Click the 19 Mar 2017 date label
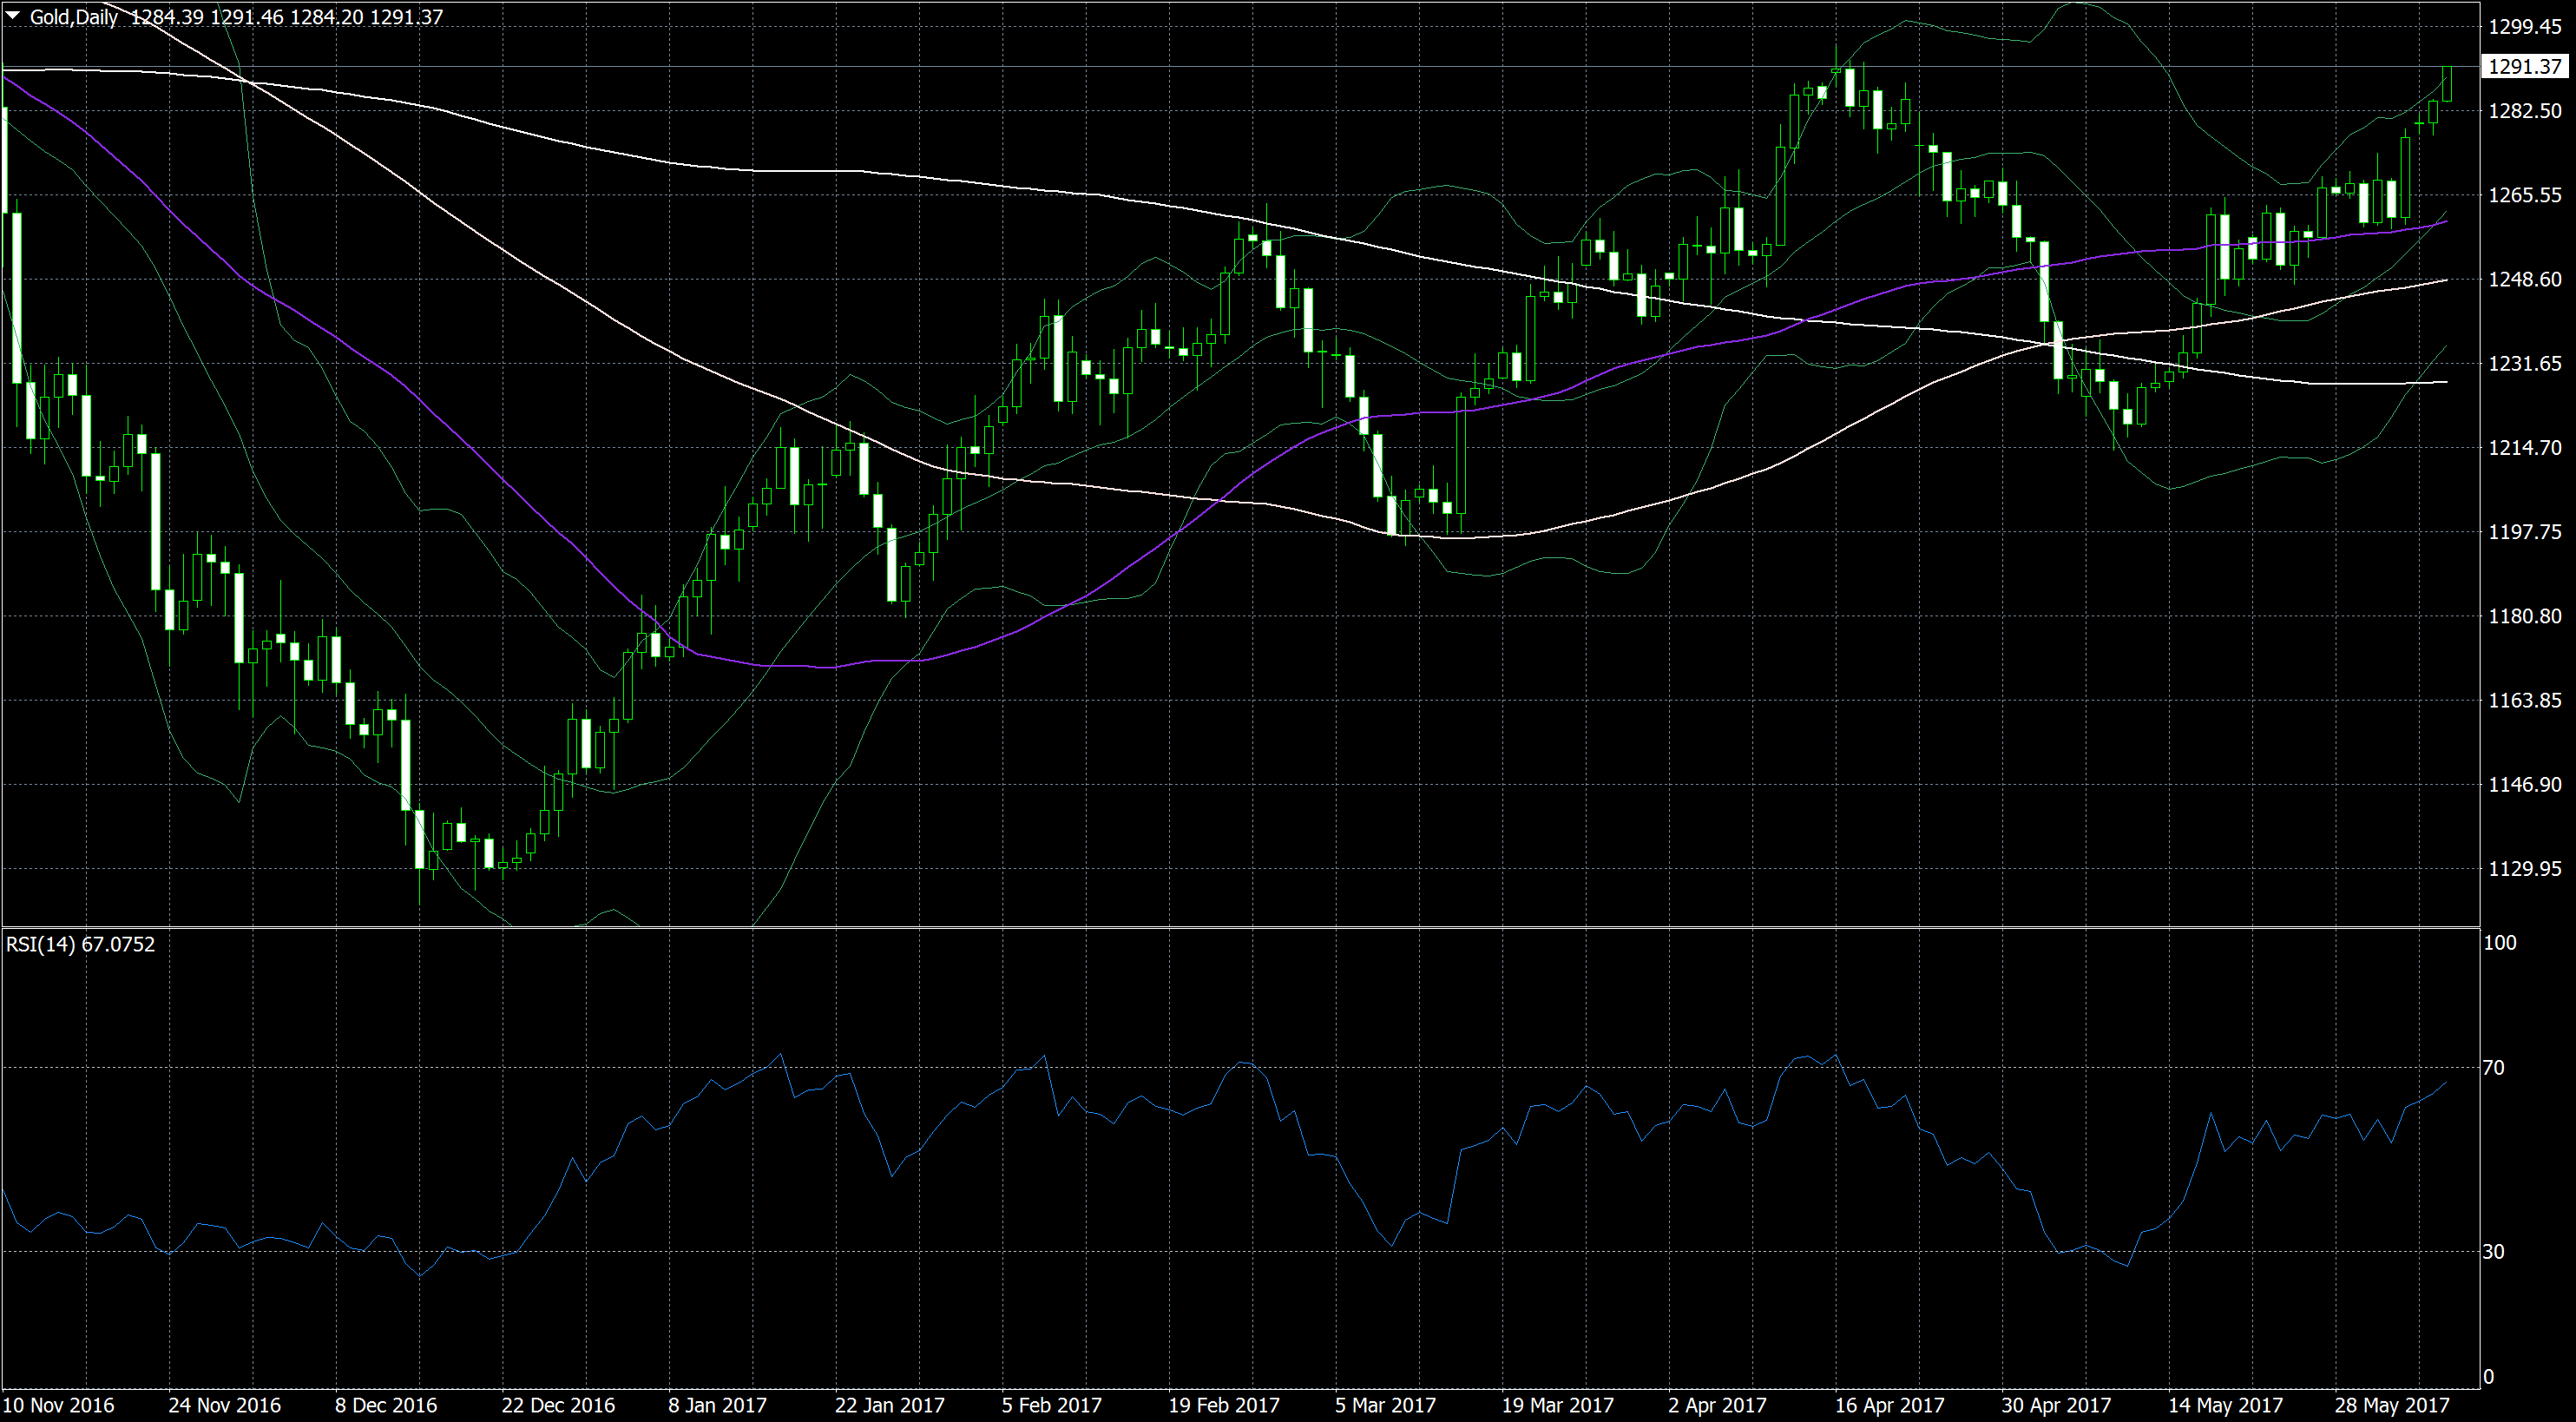Screen dimensions: 2576x1422 (x=1558, y=1405)
